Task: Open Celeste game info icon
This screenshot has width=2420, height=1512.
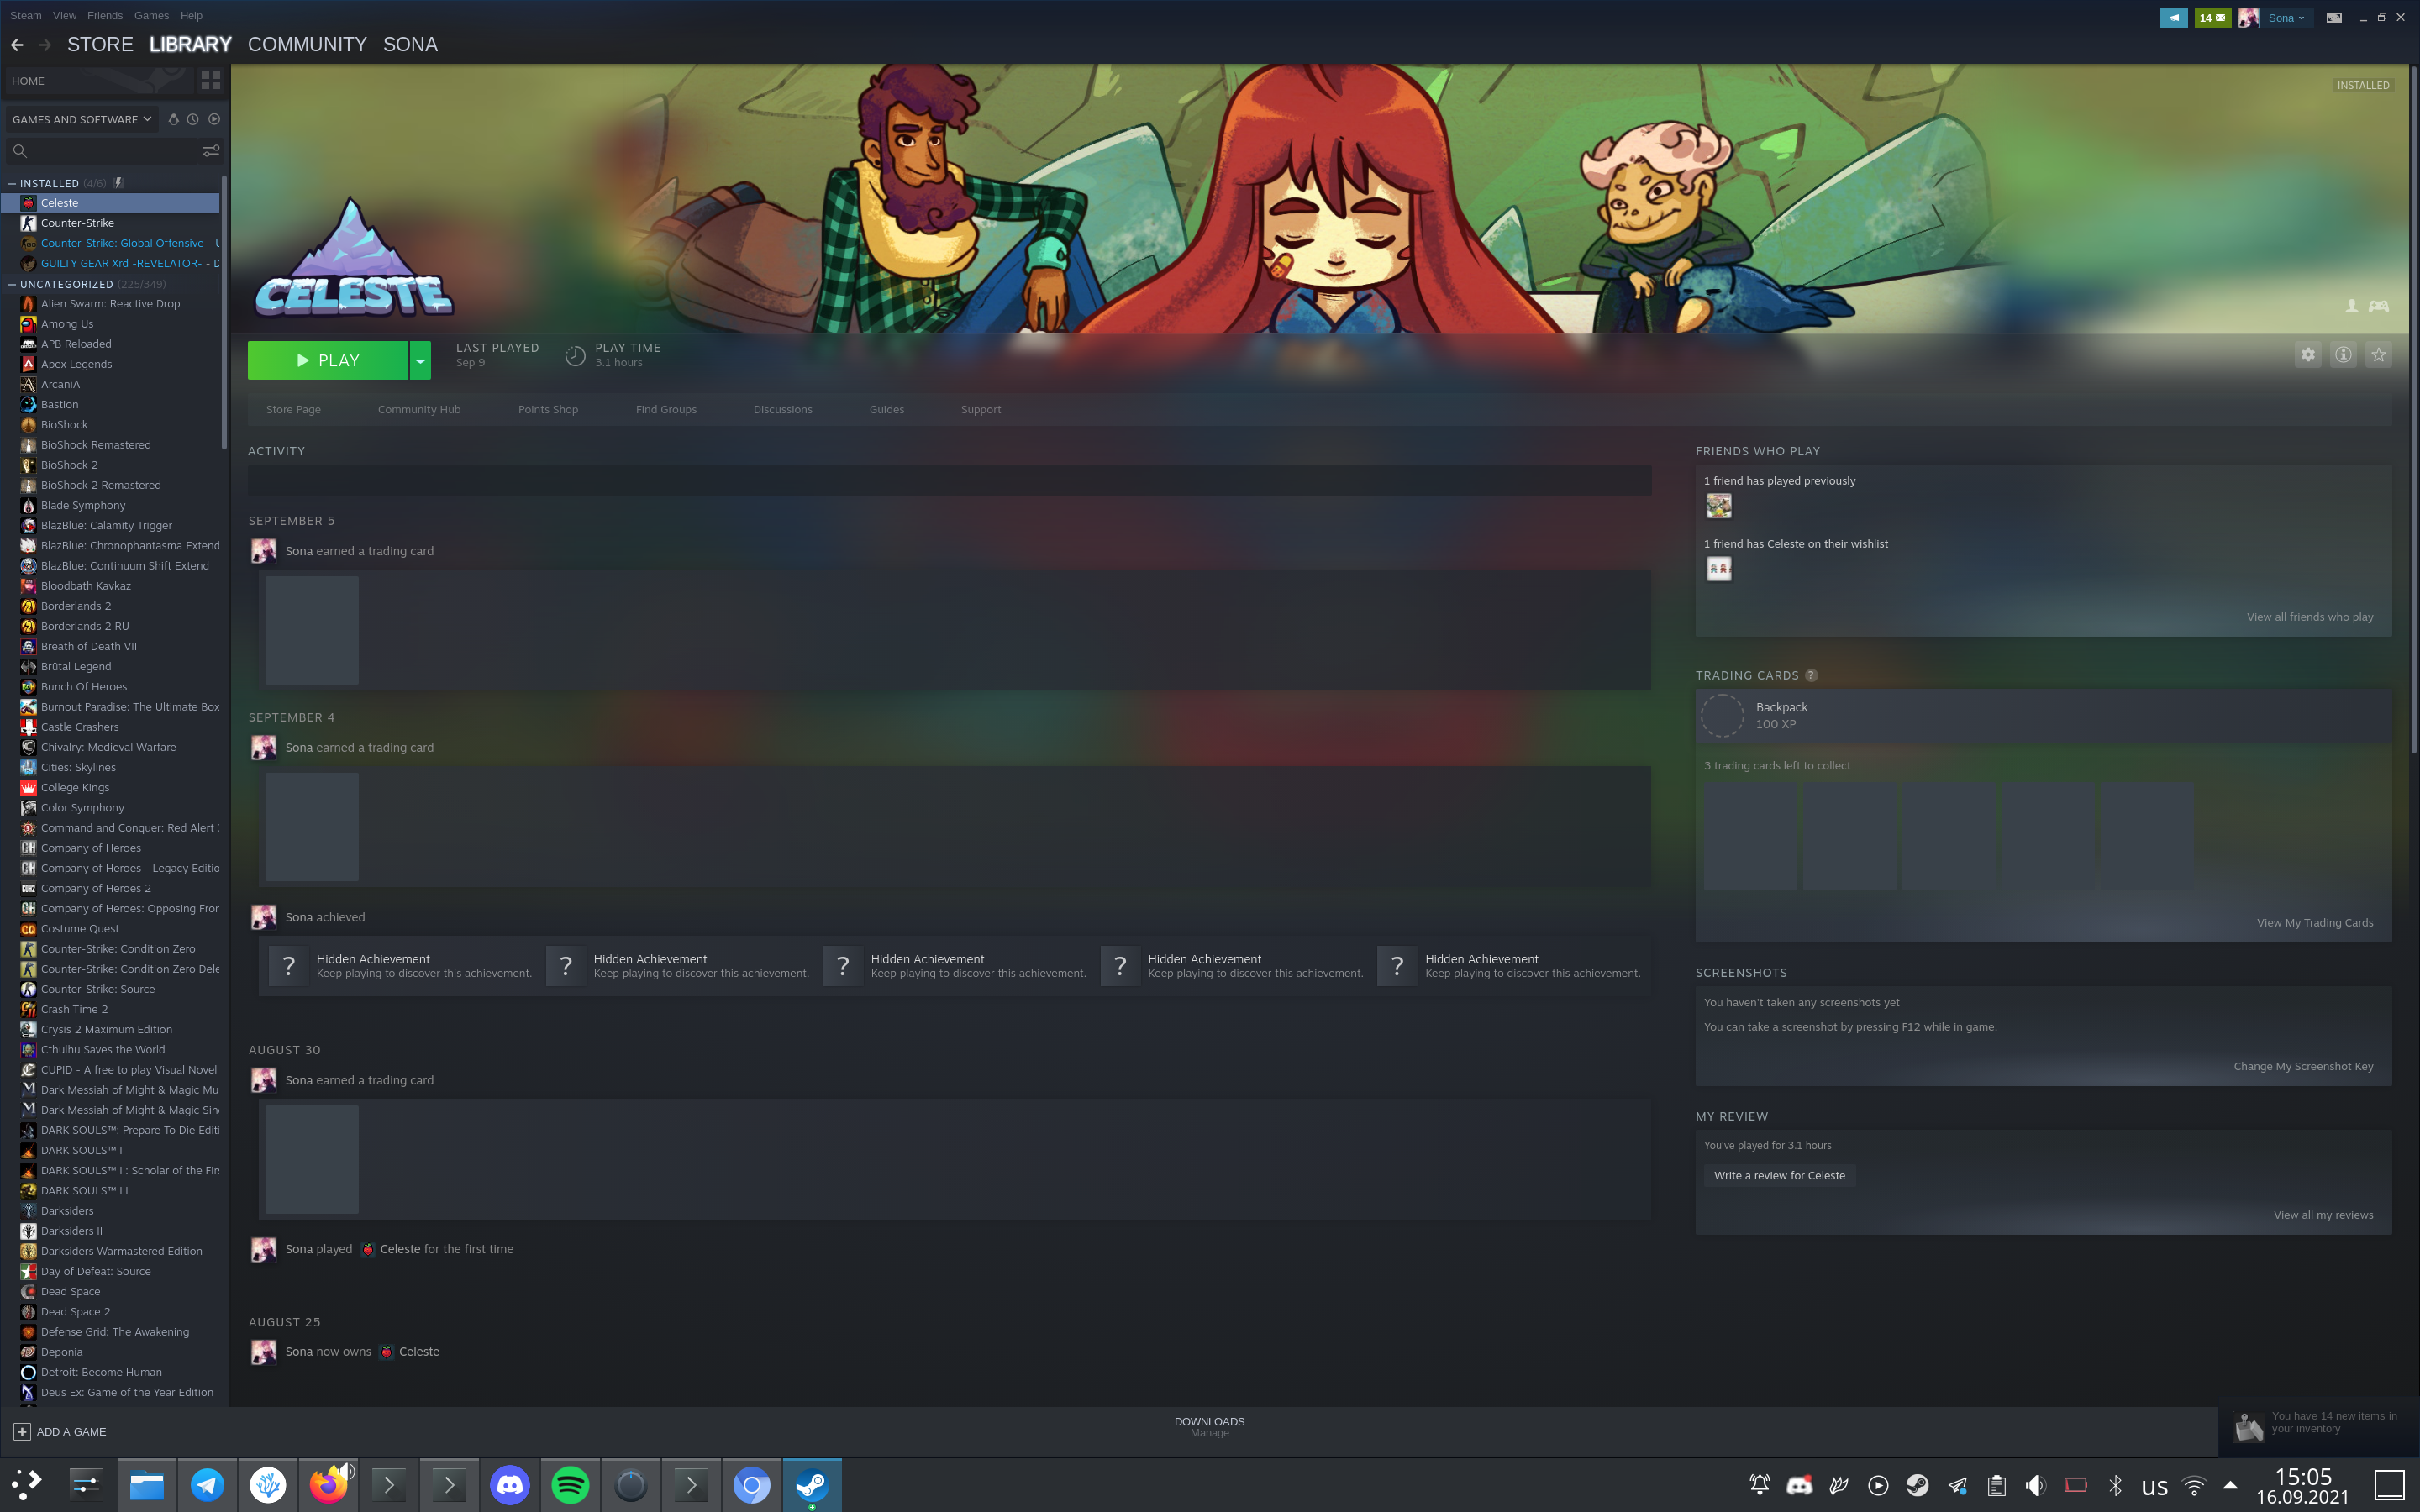Action: click(x=2343, y=354)
